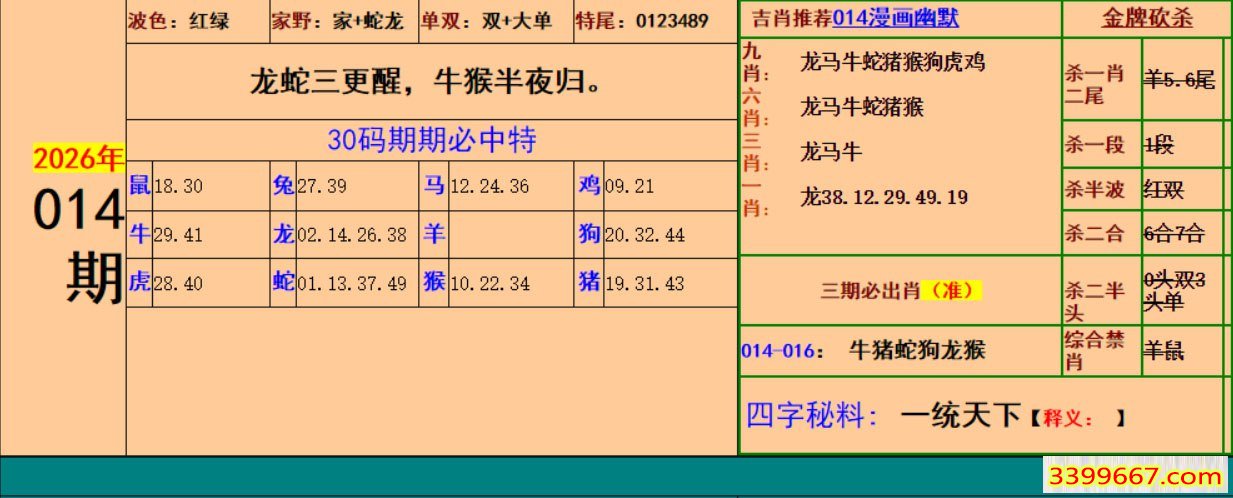Image resolution: width=1233 pixels, height=498 pixels.
Task: Select the 30码期期必中特 heading
Action: coord(431,140)
